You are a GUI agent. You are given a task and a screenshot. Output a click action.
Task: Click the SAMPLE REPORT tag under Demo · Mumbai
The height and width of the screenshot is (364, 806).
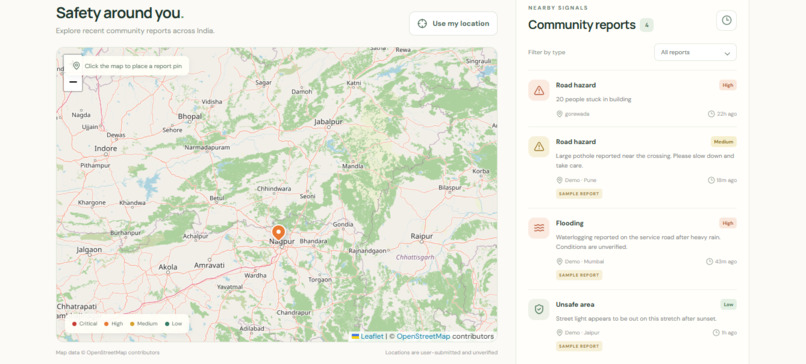pyautogui.click(x=579, y=275)
